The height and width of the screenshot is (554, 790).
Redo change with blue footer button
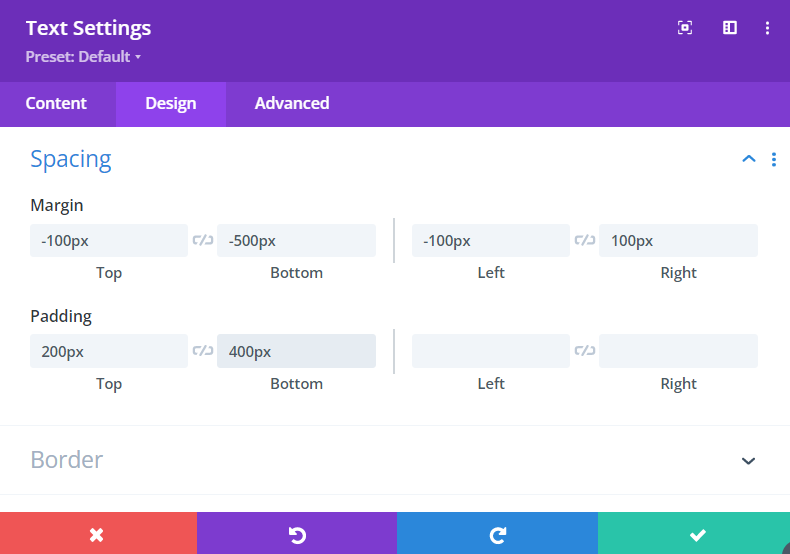pyautogui.click(x=497, y=533)
